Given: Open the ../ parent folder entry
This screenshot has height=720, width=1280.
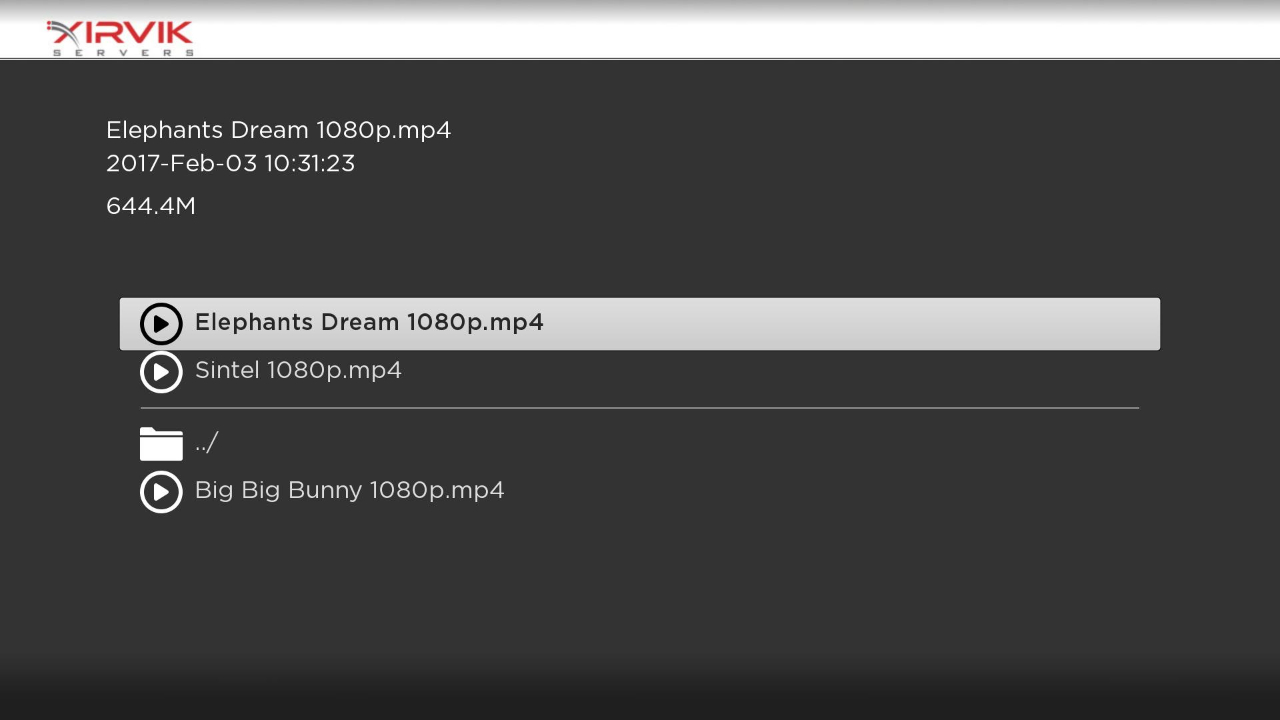Looking at the screenshot, I should (206, 443).
